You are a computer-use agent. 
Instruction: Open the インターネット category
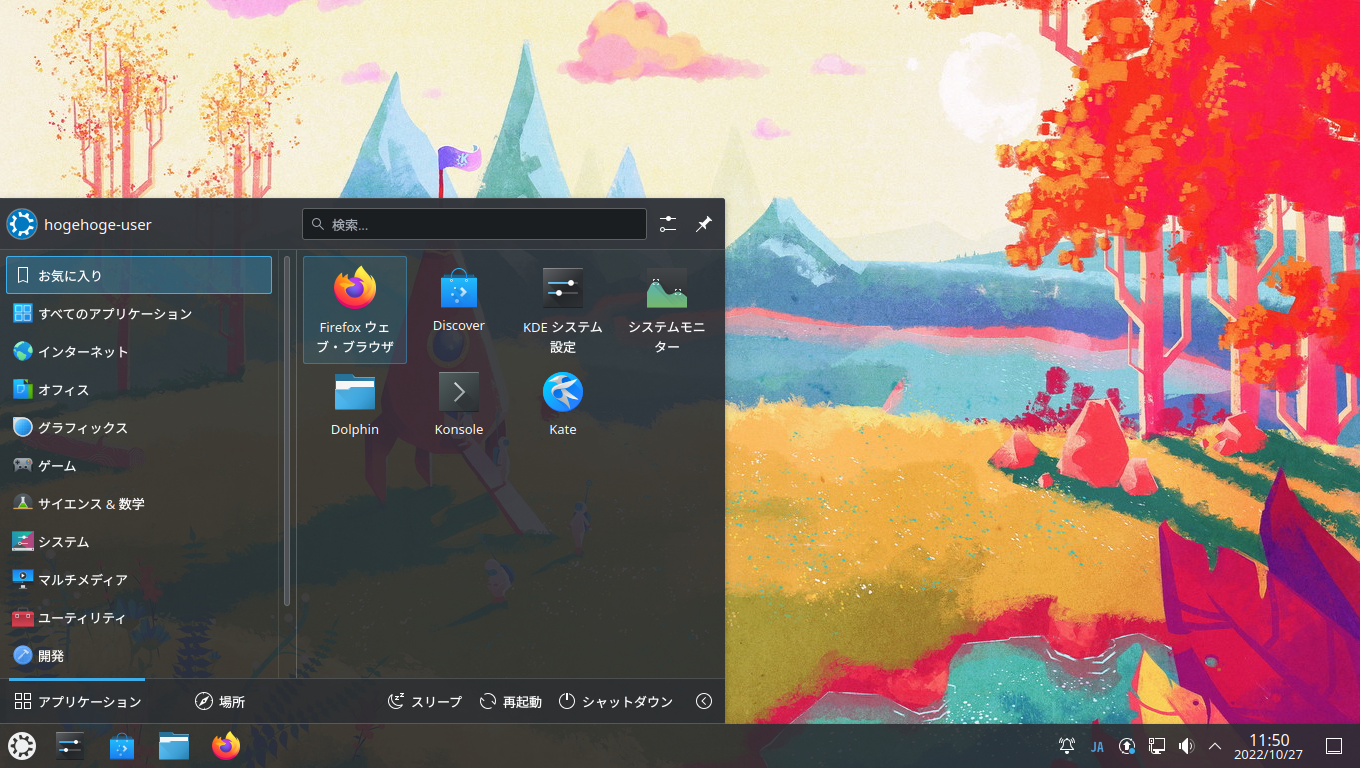pos(139,351)
